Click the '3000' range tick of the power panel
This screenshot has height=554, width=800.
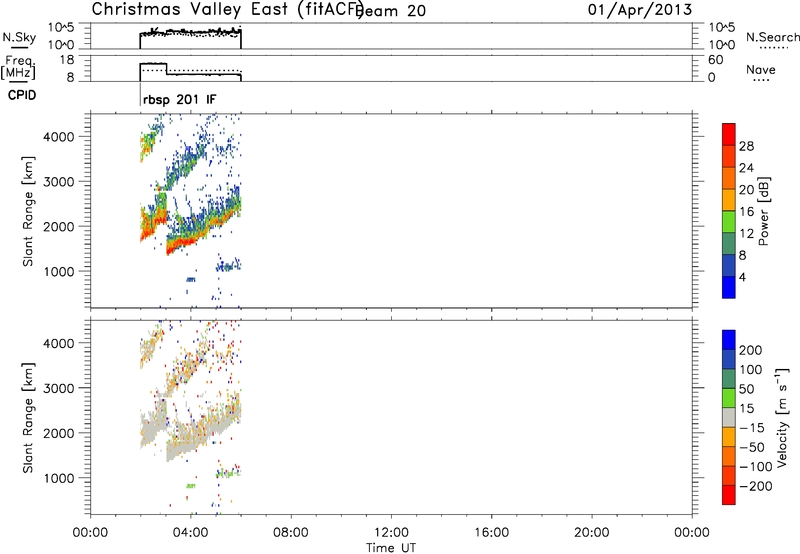[x=58, y=182]
